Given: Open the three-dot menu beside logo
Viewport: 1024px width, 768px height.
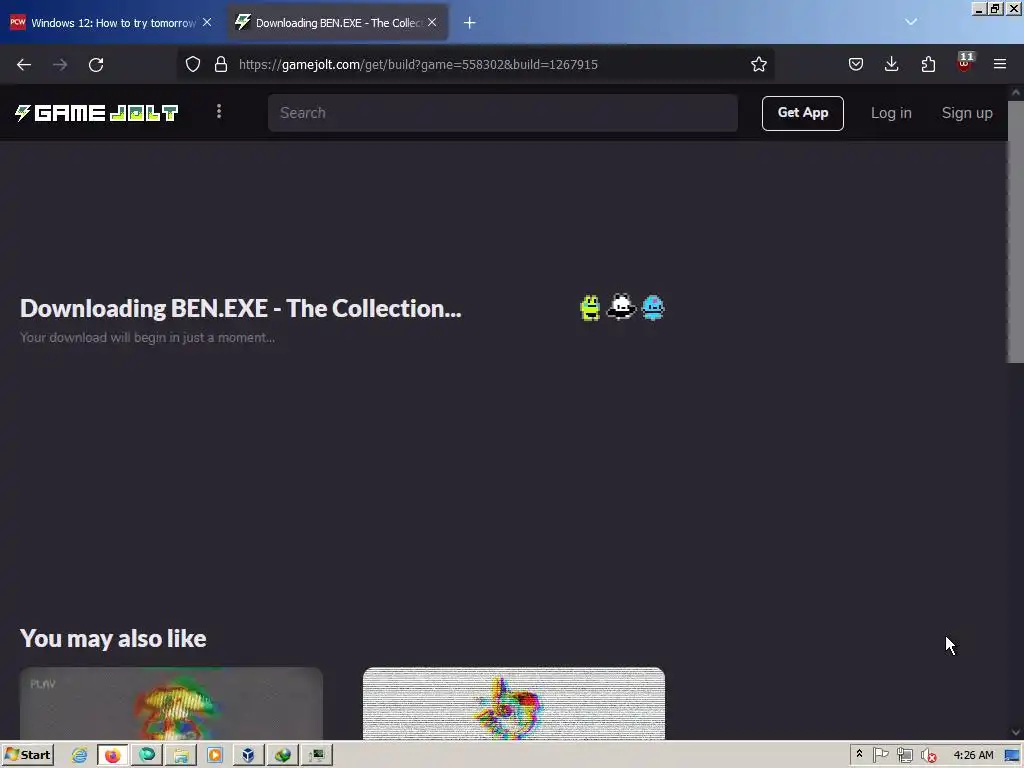Looking at the screenshot, I should [x=219, y=112].
